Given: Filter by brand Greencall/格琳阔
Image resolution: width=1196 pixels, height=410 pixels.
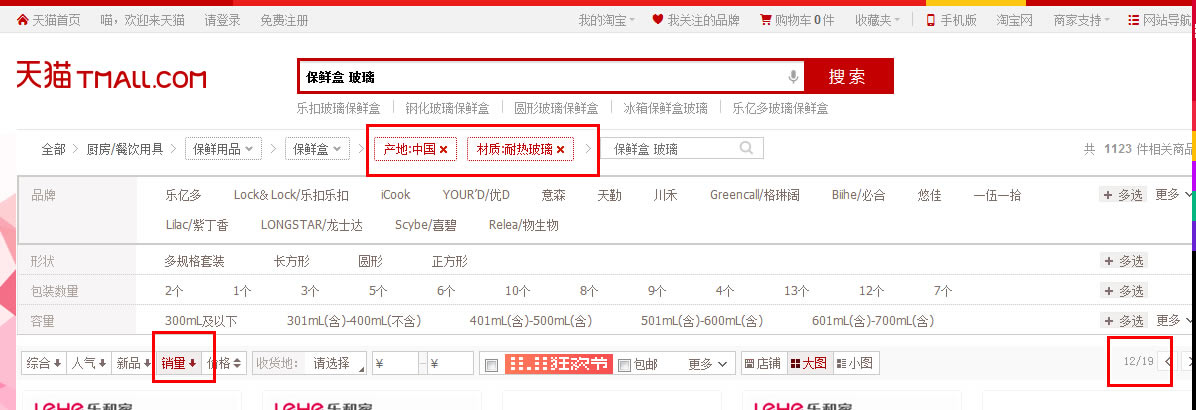Looking at the screenshot, I should pos(754,195).
